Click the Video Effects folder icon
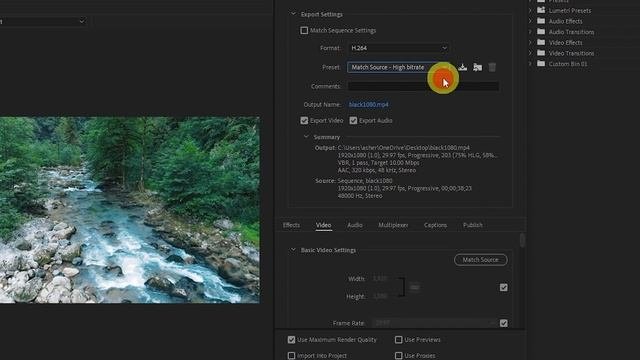This screenshot has width=640, height=360. pyautogui.click(x=541, y=42)
